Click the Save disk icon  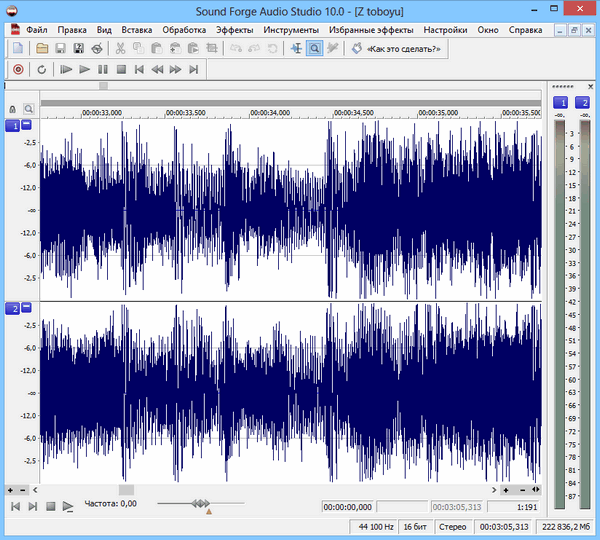pyautogui.click(x=60, y=48)
